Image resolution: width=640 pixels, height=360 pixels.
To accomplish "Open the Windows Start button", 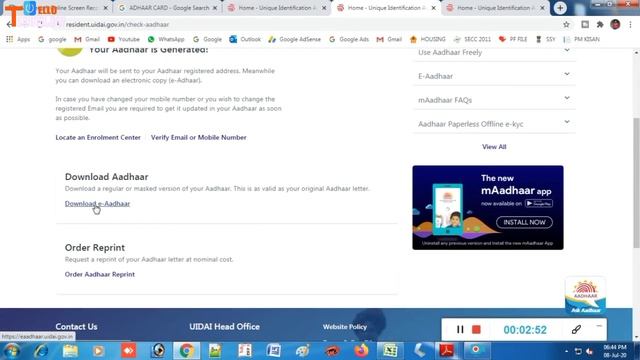I will point(11,351).
